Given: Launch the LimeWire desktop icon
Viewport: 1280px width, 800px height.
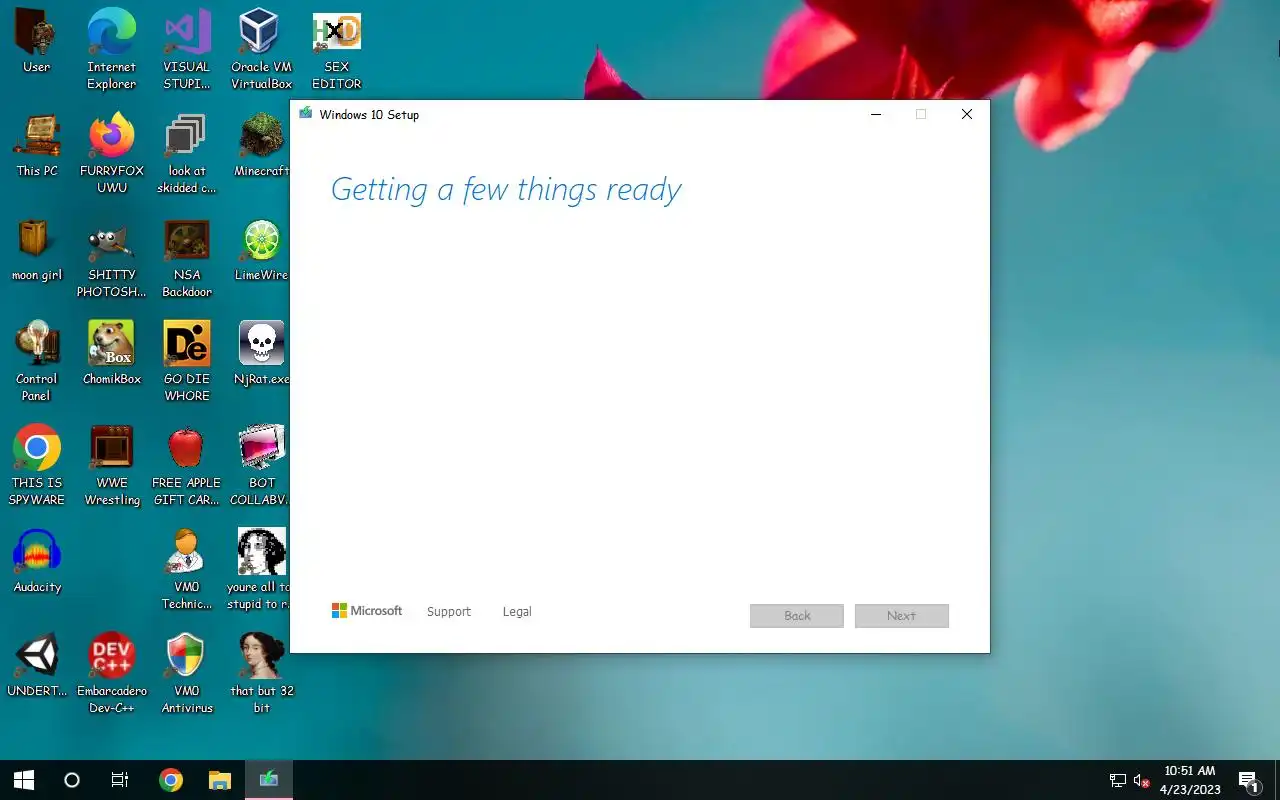Looking at the screenshot, I should pyautogui.click(x=261, y=249).
